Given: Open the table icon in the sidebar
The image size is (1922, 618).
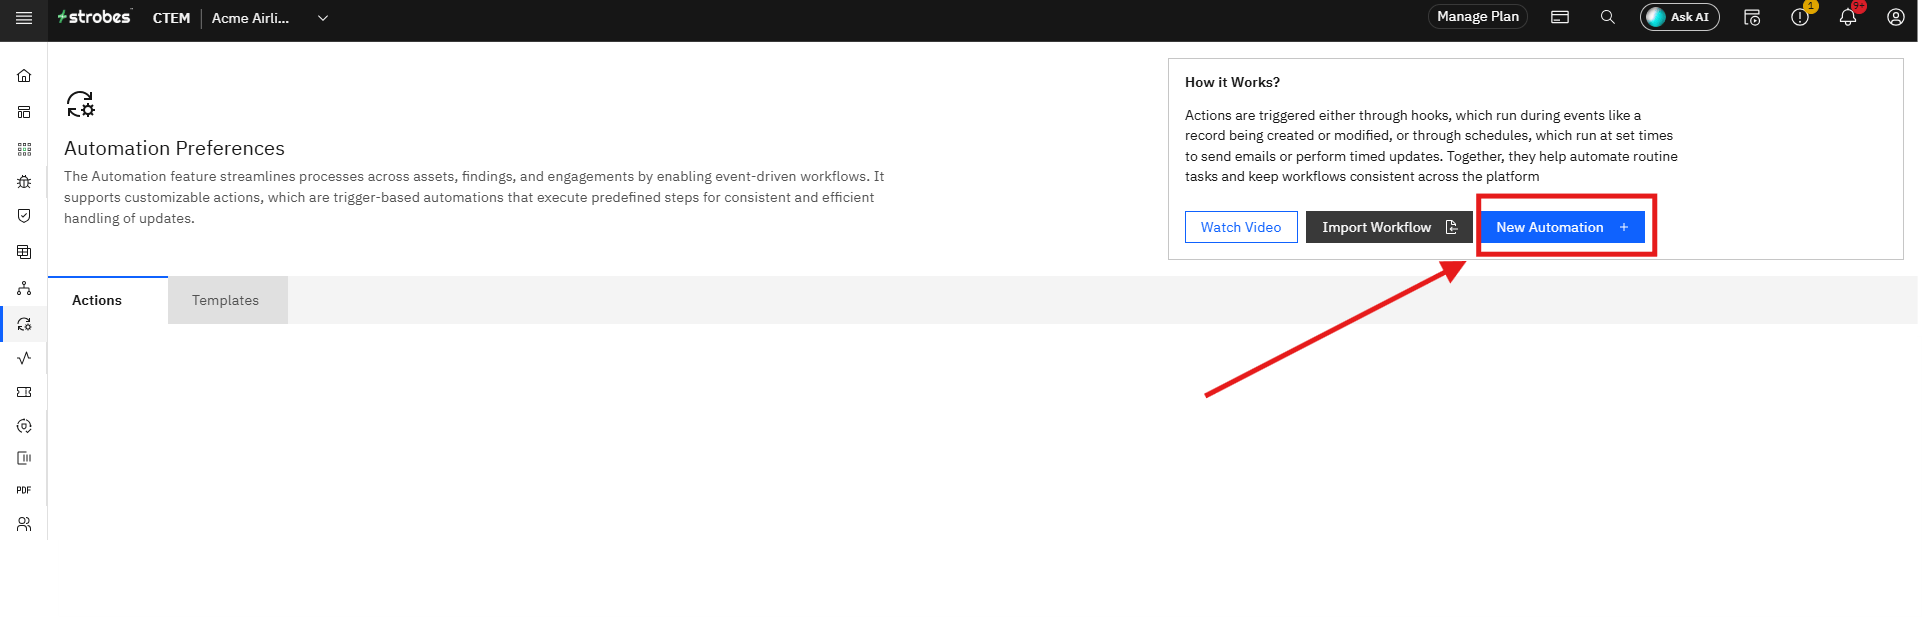Looking at the screenshot, I should click(x=24, y=252).
